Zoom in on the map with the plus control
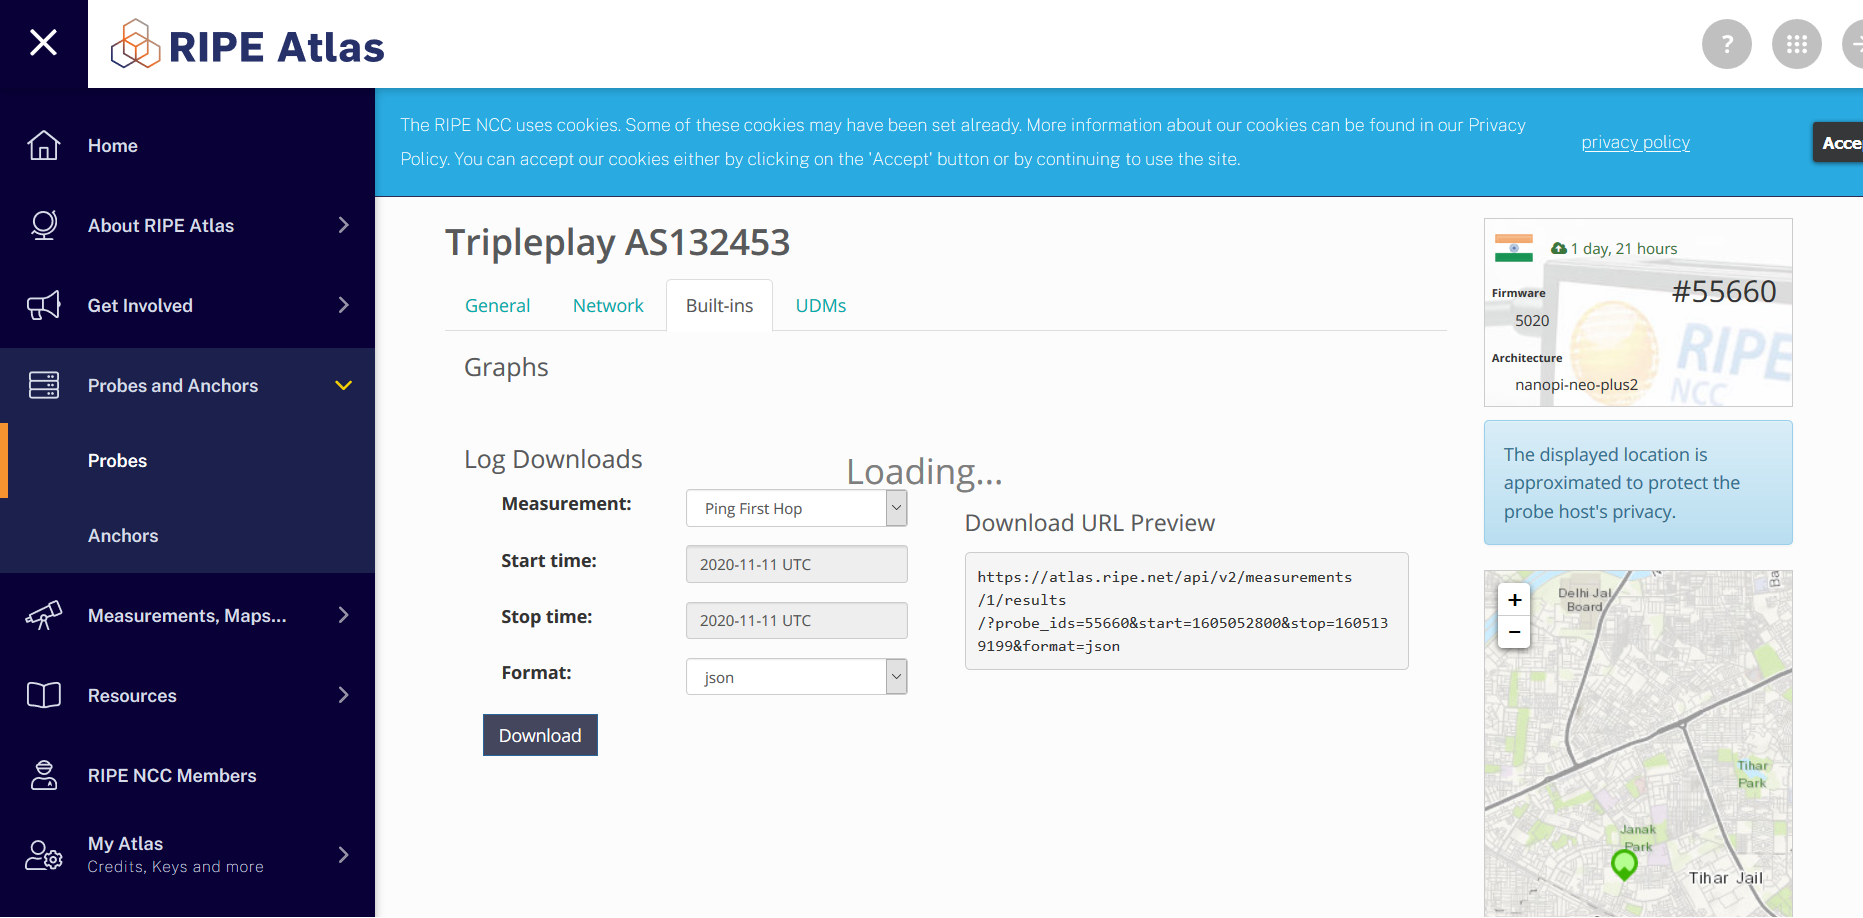Image resolution: width=1863 pixels, height=918 pixels. [1514, 600]
